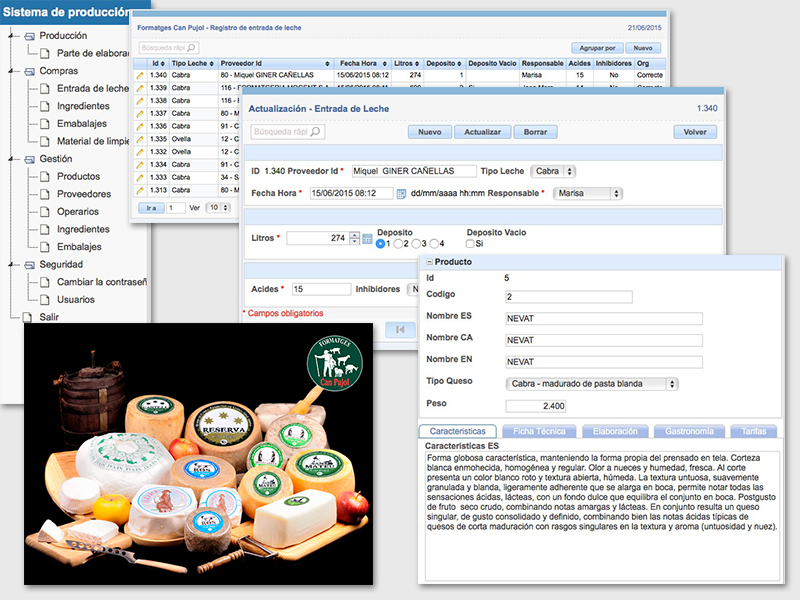800x600 pixels.
Task: Edit row 1.335 using pencil icon
Action: (140, 139)
